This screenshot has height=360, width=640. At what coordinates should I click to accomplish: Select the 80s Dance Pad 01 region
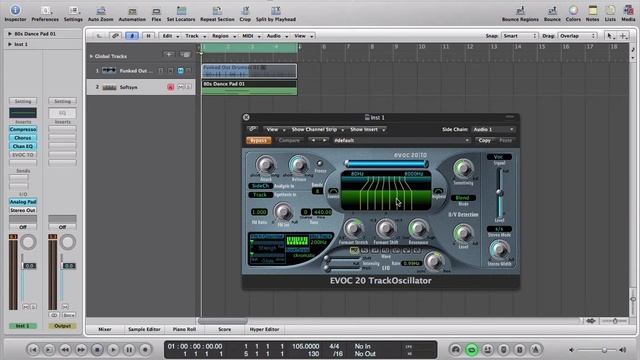[249, 87]
